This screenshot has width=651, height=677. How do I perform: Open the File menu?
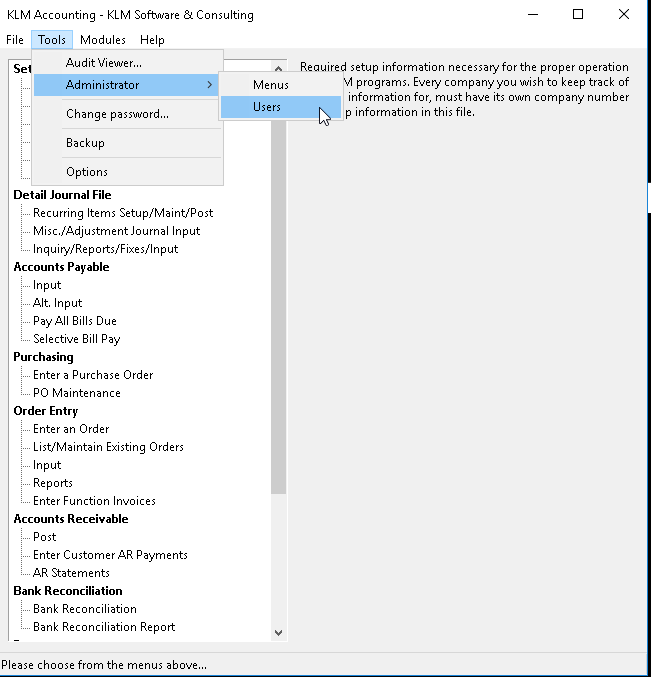point(15,40)
